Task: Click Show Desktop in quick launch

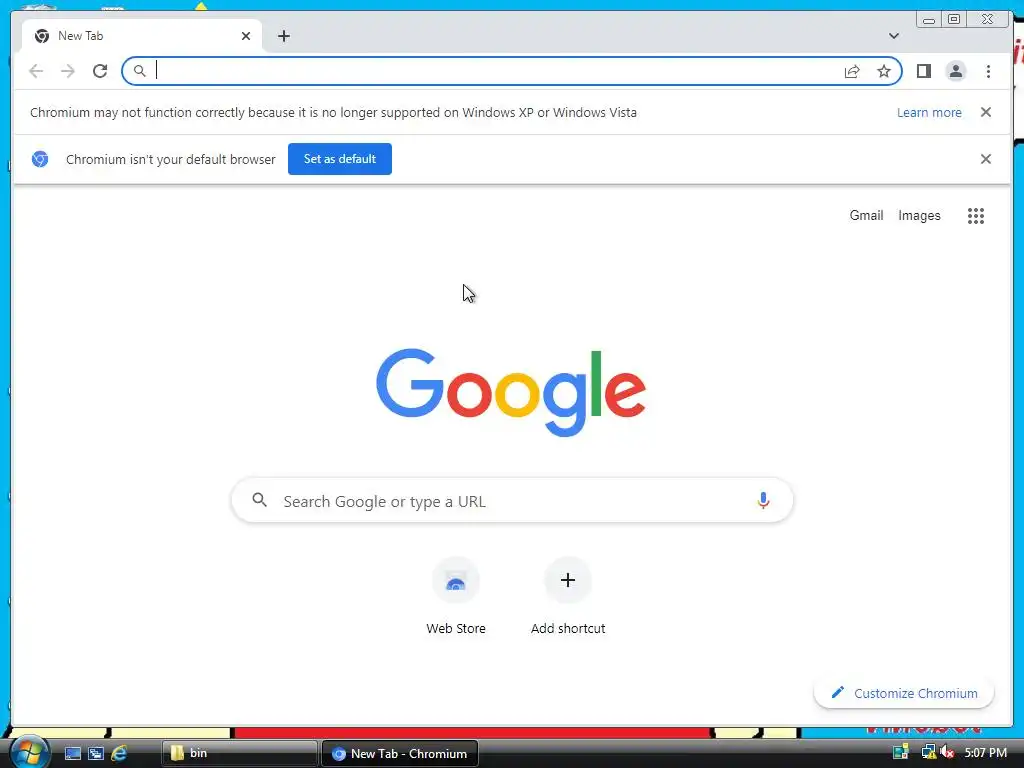Action: (x=72, y=754)
